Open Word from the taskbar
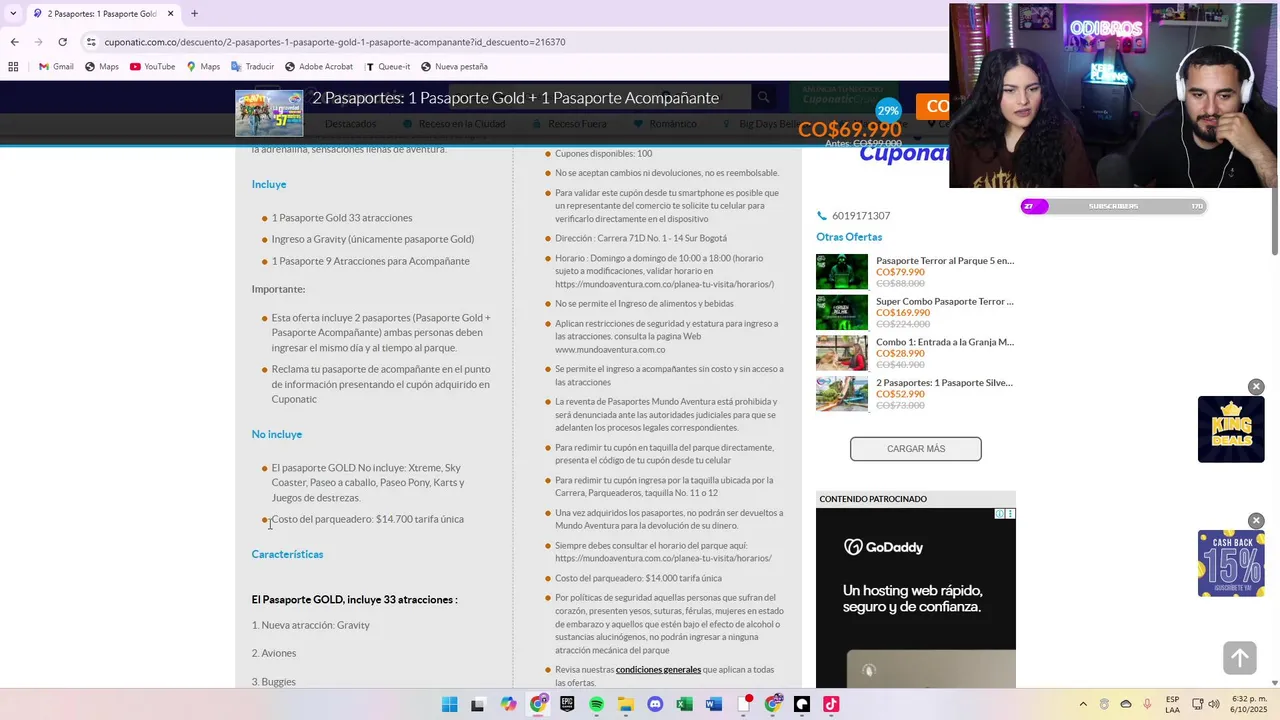This screenshot has height=720, width=1280. (714, 704)
